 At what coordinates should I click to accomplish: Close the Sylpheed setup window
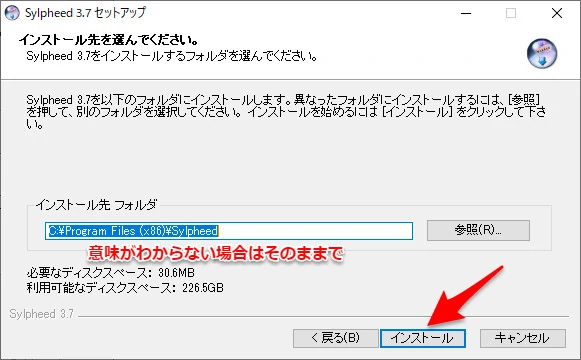[557, 13]
